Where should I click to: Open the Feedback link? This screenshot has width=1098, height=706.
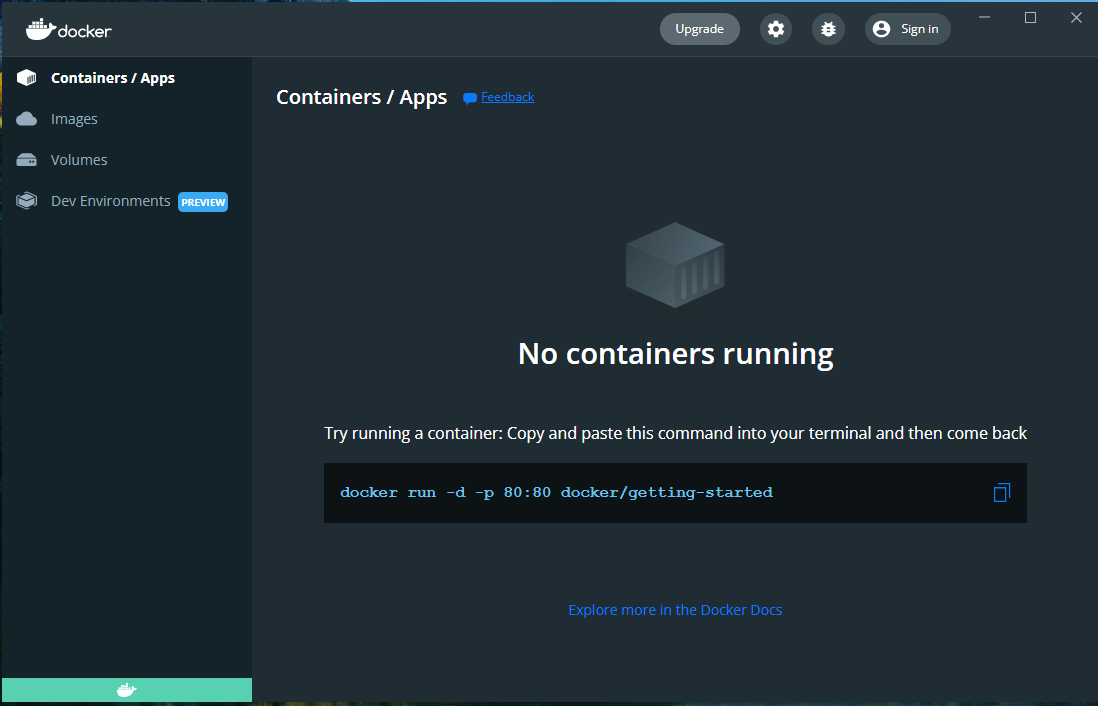tap(507, 97)
